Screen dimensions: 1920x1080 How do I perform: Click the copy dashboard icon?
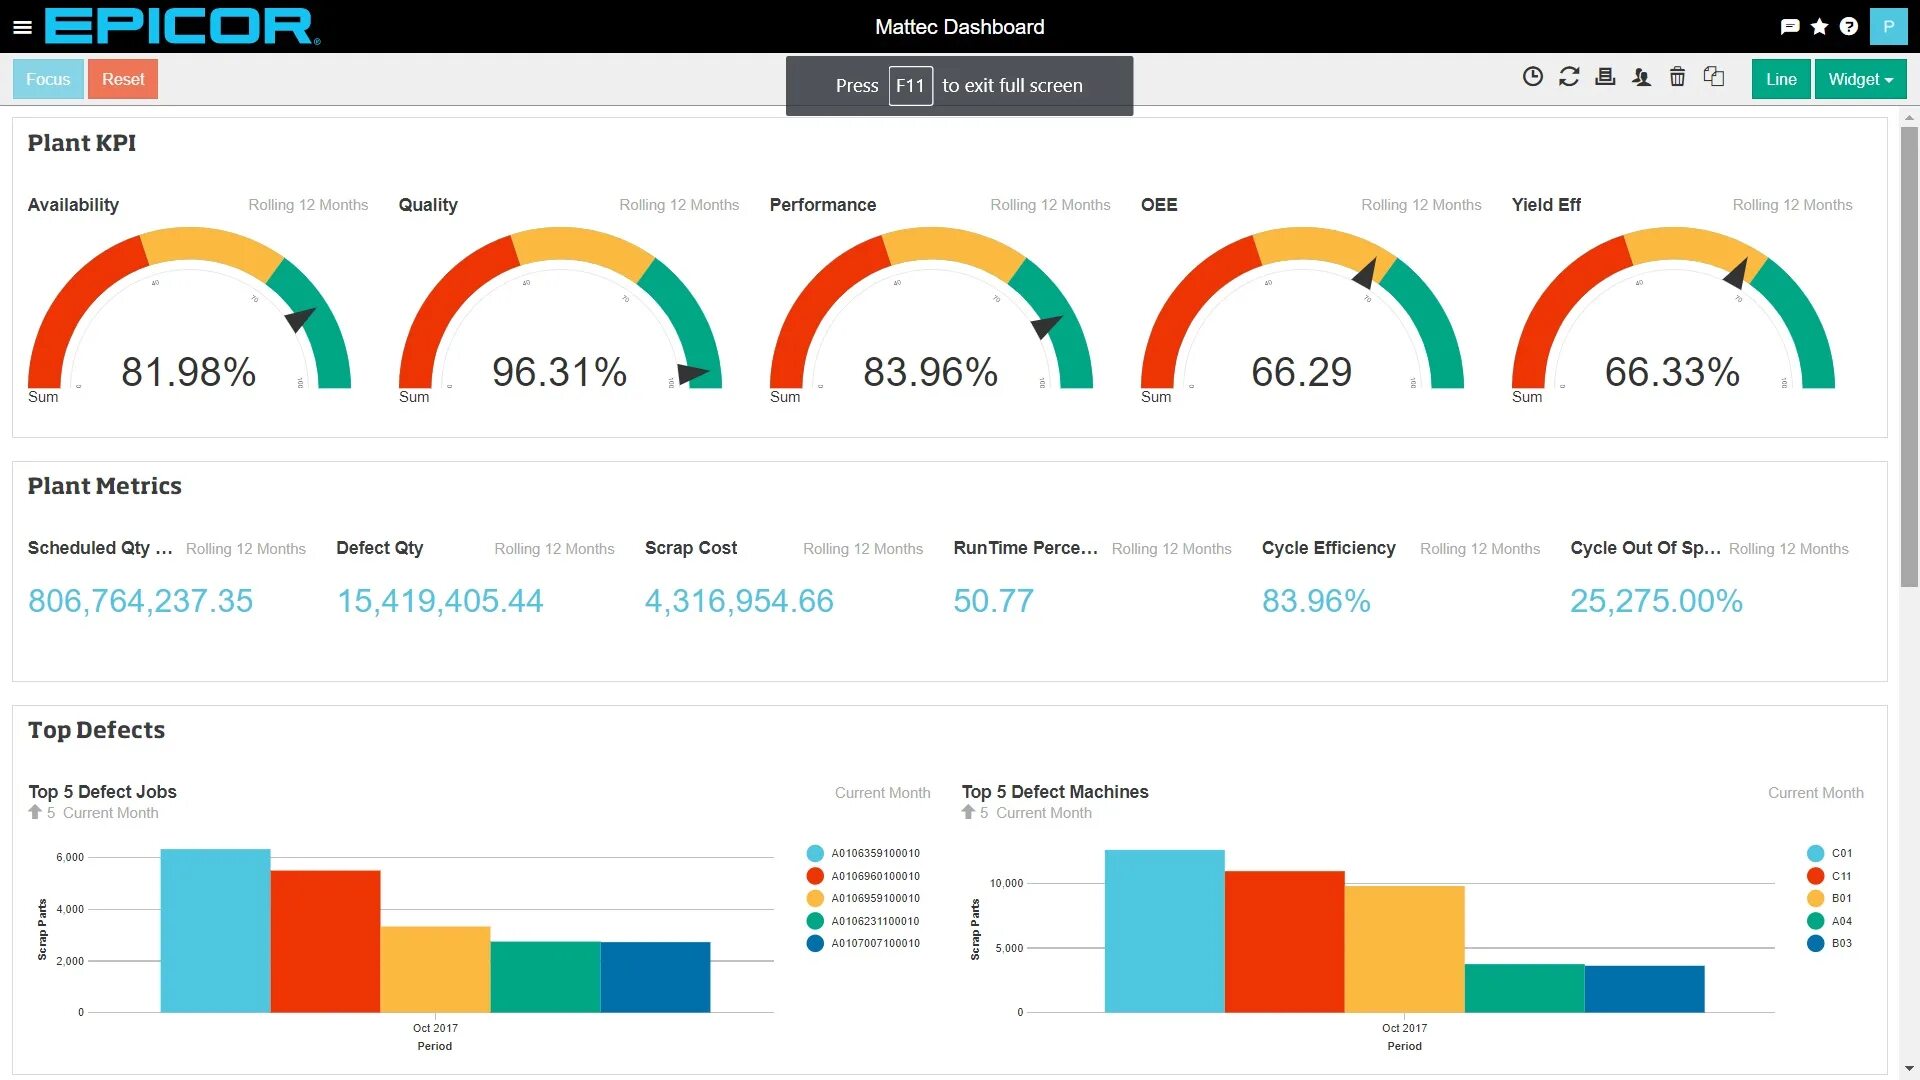pos(1714,77)
